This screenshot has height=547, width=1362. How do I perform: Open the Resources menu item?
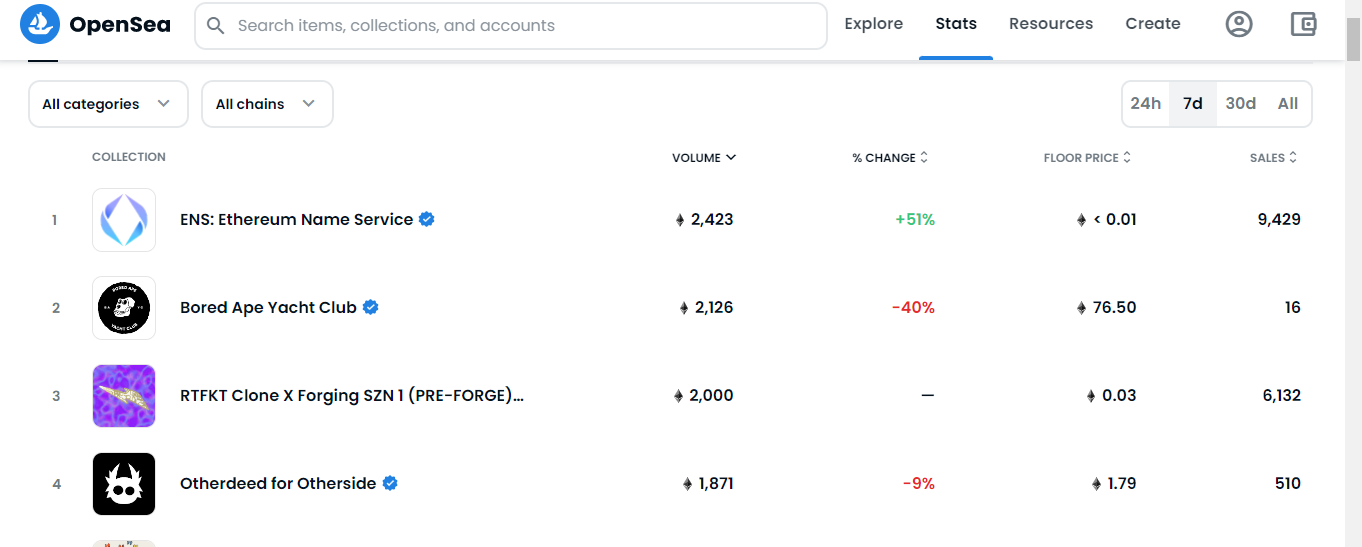click(1051, 24)
